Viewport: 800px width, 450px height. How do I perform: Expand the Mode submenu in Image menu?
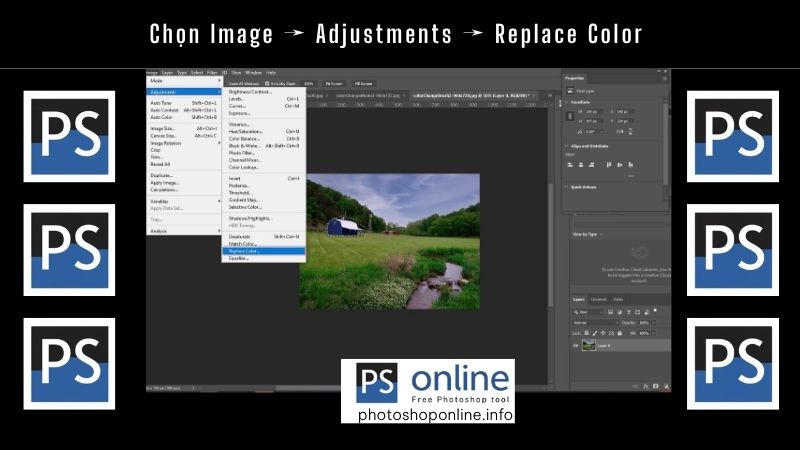pyautogui.click(x=184, y=81)
